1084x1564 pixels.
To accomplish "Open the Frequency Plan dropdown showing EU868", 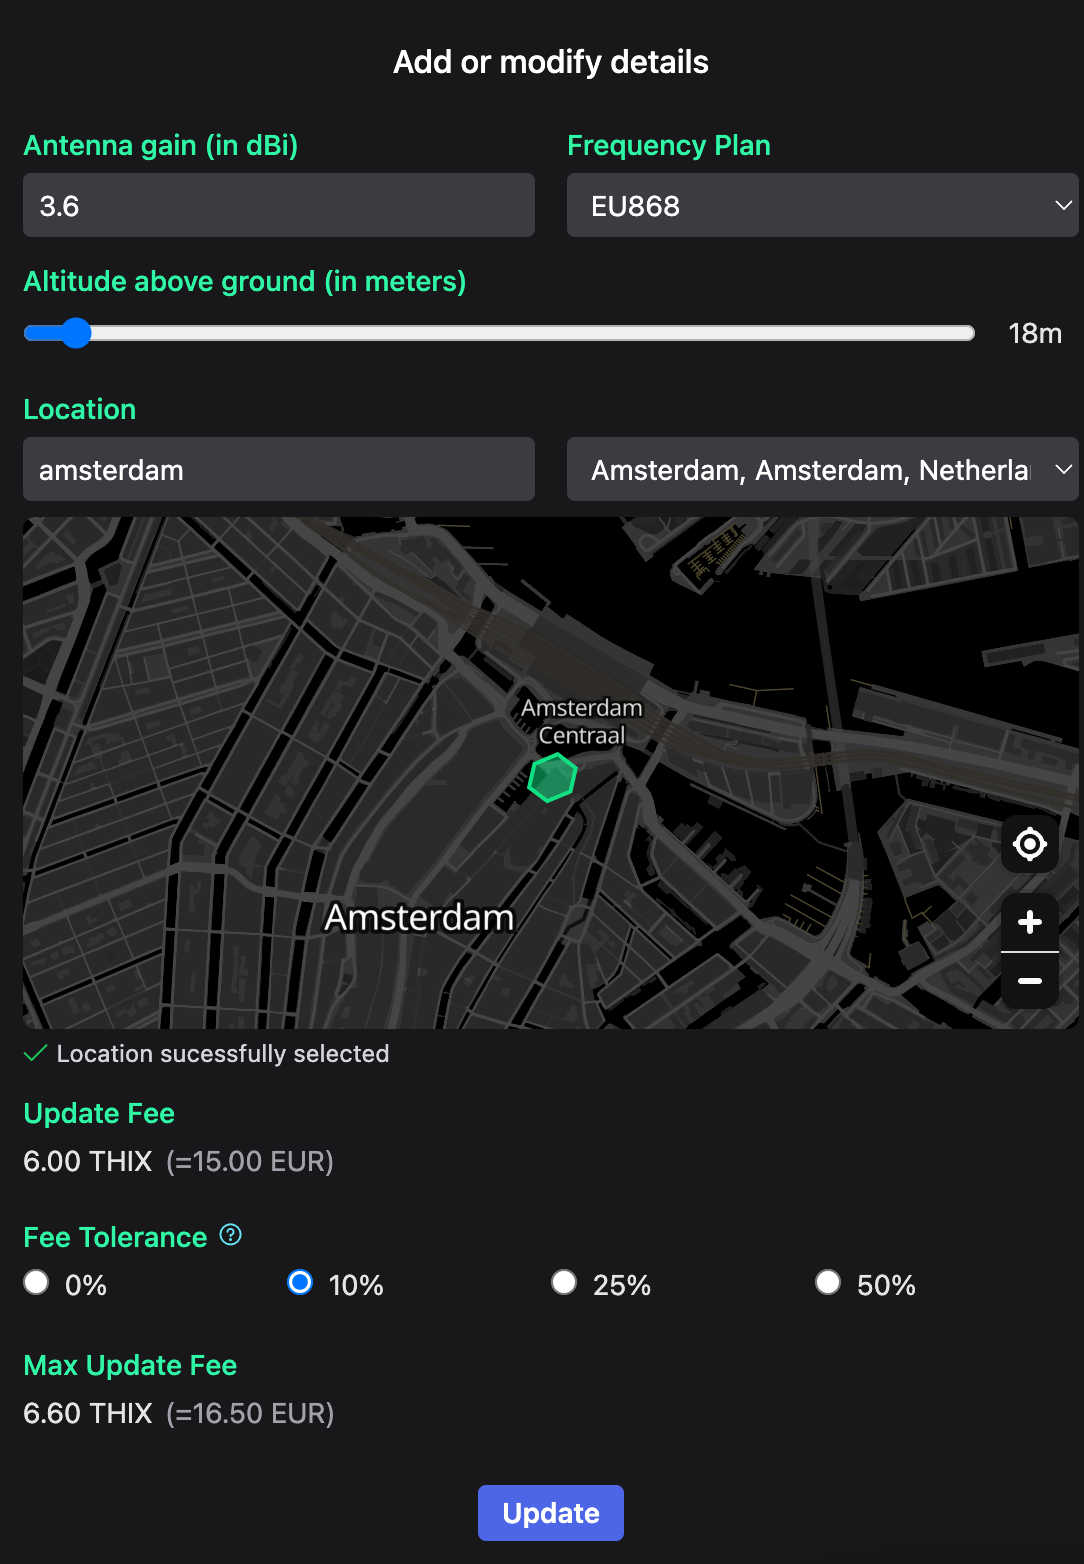I will tap(820, 205).
